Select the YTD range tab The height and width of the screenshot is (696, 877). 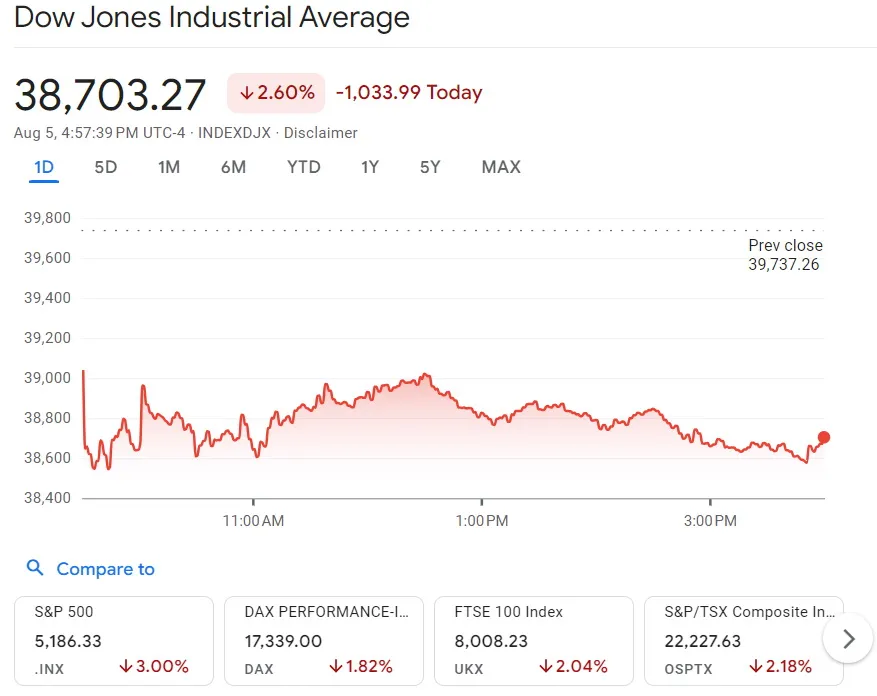pos(303,167)
